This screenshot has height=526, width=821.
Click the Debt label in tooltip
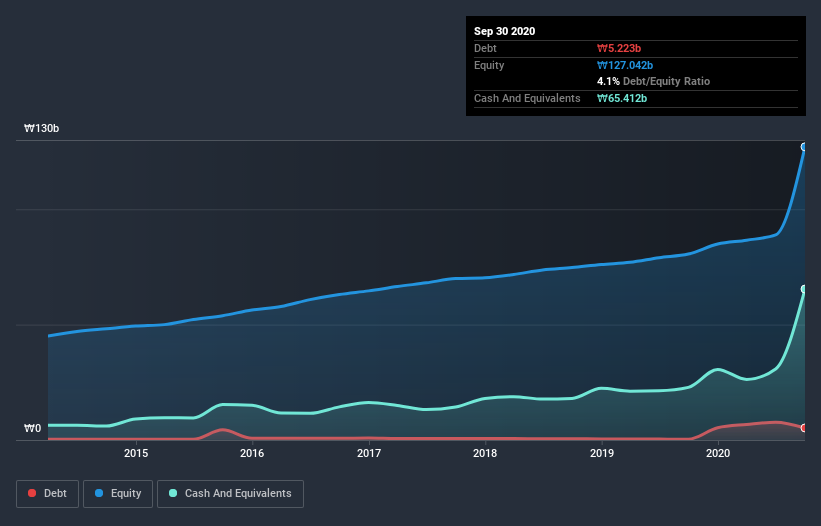coord(485,48)
